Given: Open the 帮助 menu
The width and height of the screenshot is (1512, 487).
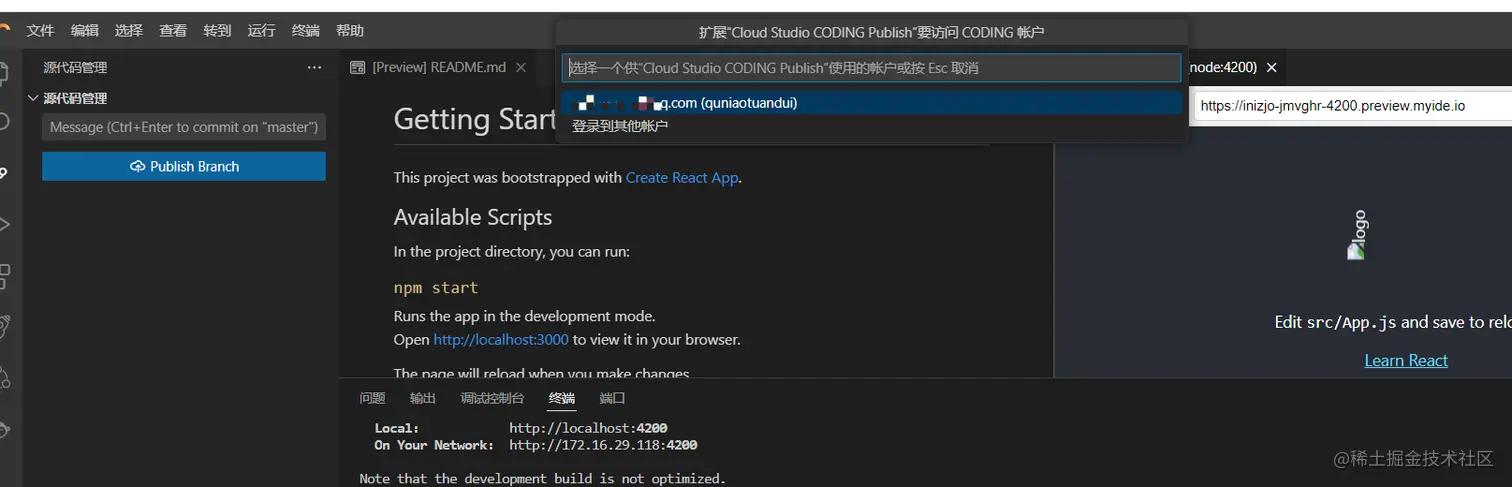Looking at the screenshot, I should coord(350,31).
